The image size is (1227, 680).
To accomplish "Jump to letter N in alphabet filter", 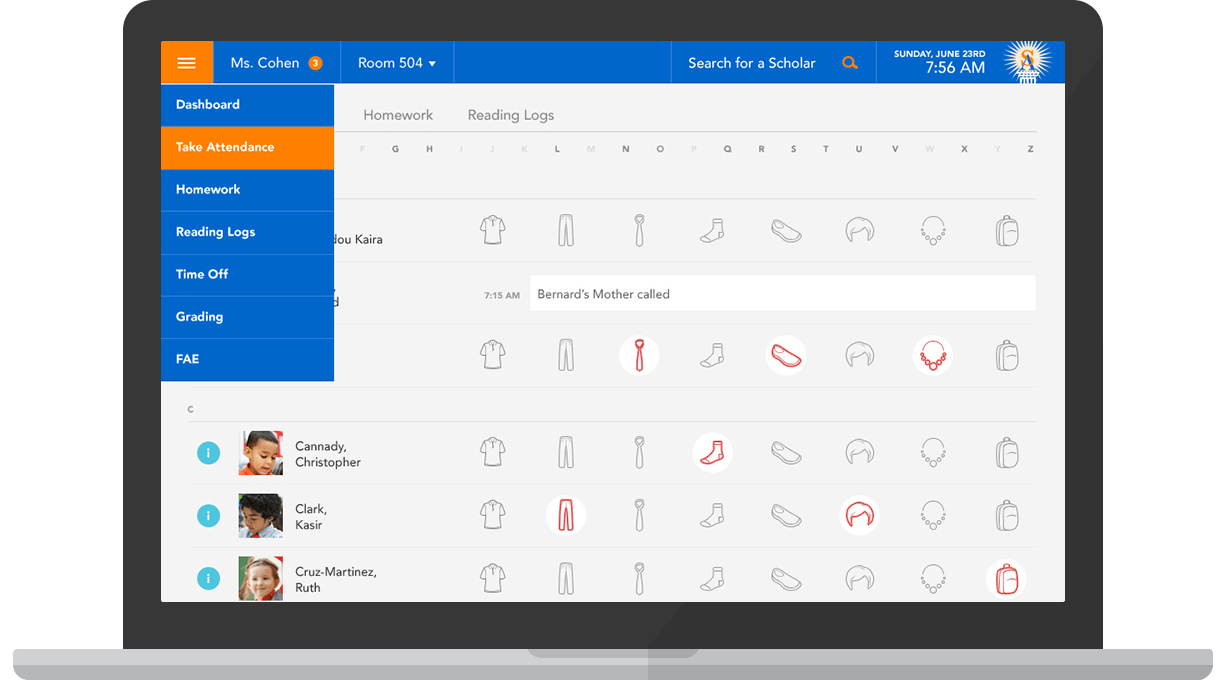I will [x=626, y=149].
